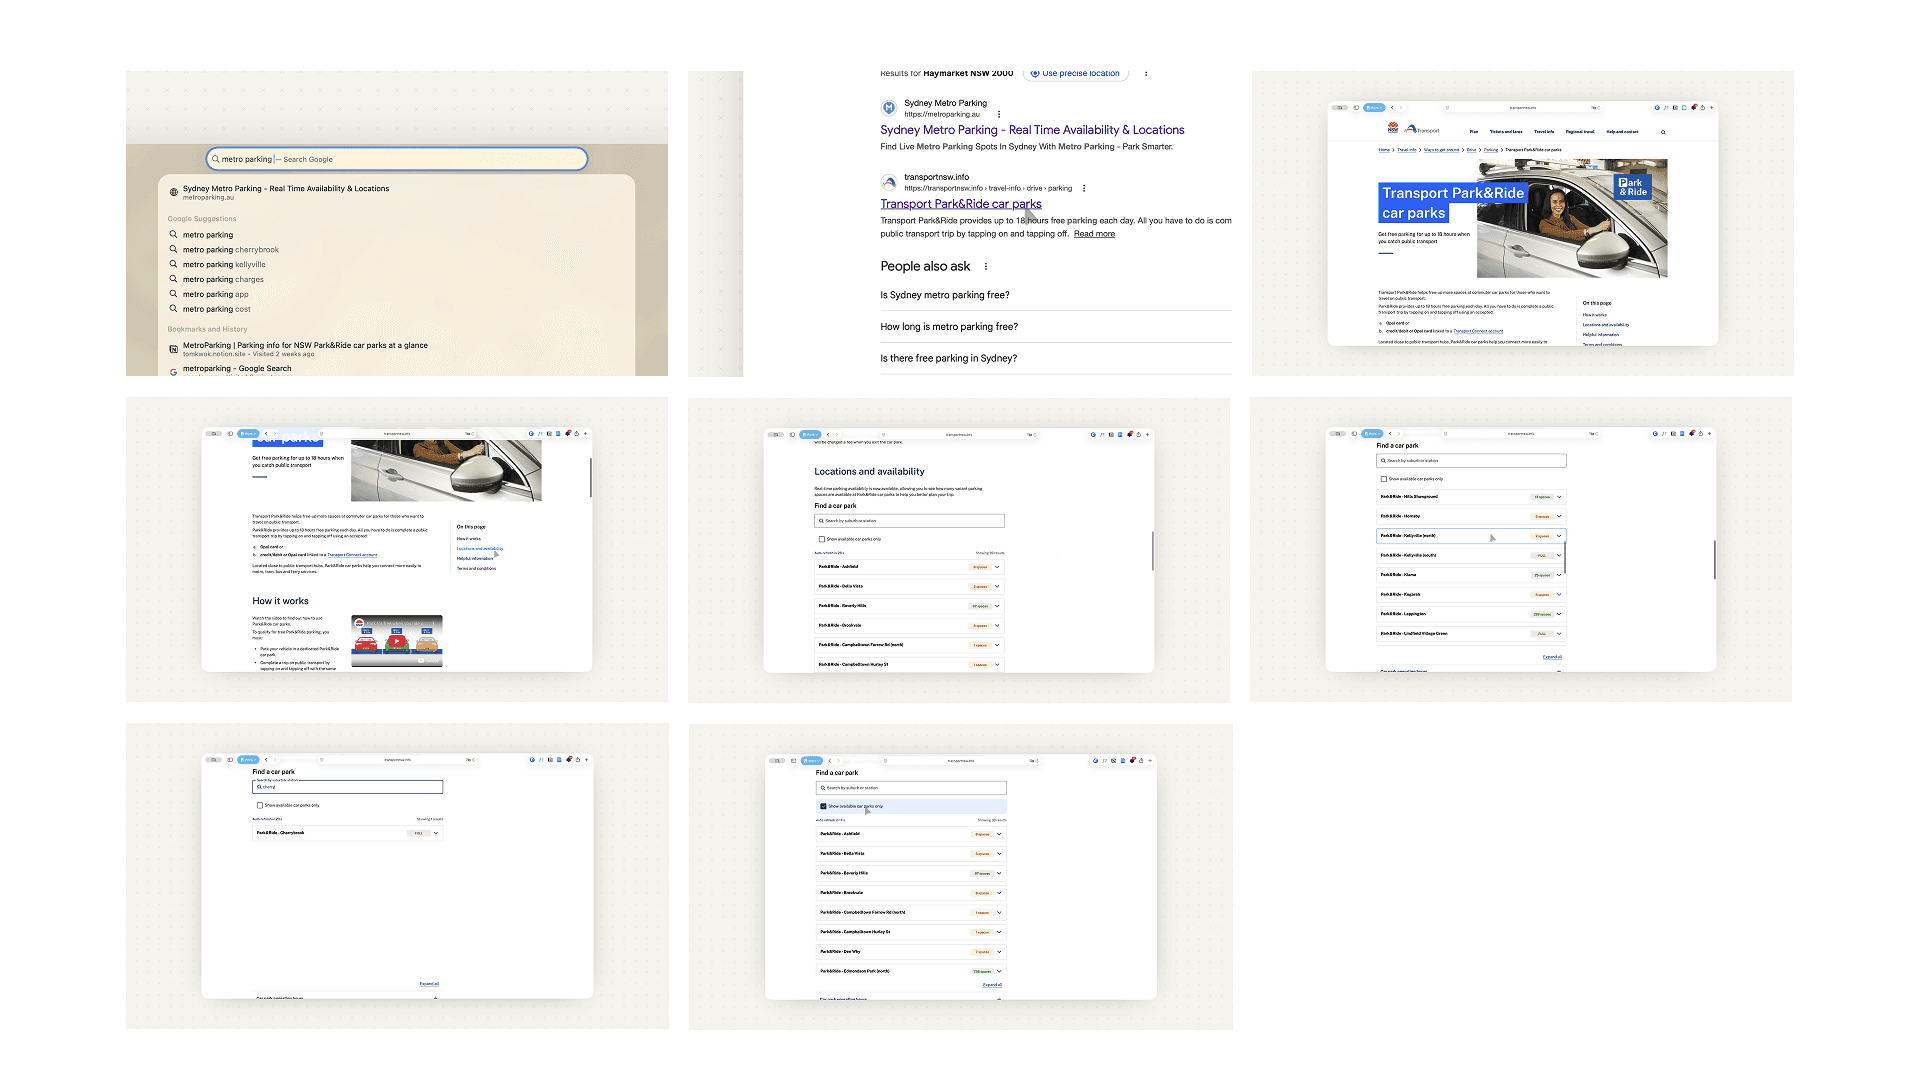Expand the Park&Ride Cherrybrook row chevron
The height and width of the screenshot is (1080, 1920).
(x=436, y=833)
